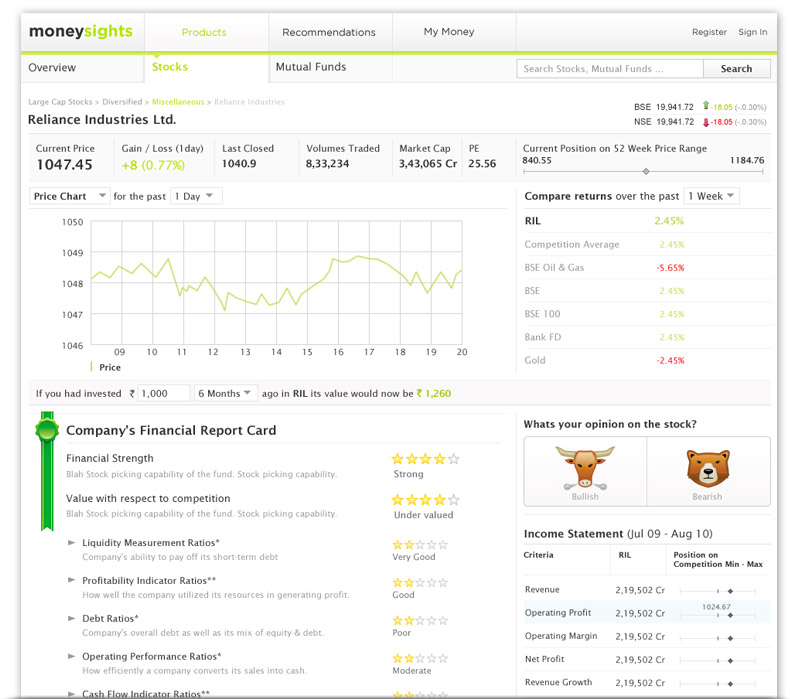Click the Current Price 1047.45 value
The height and width of the screenshot is (699, 790).
(x=64, y=165)
